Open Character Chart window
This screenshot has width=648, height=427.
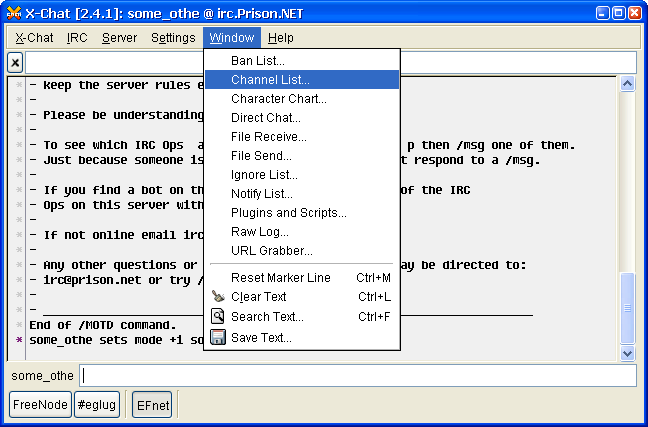pyautogui.click(x=278, y=99)
